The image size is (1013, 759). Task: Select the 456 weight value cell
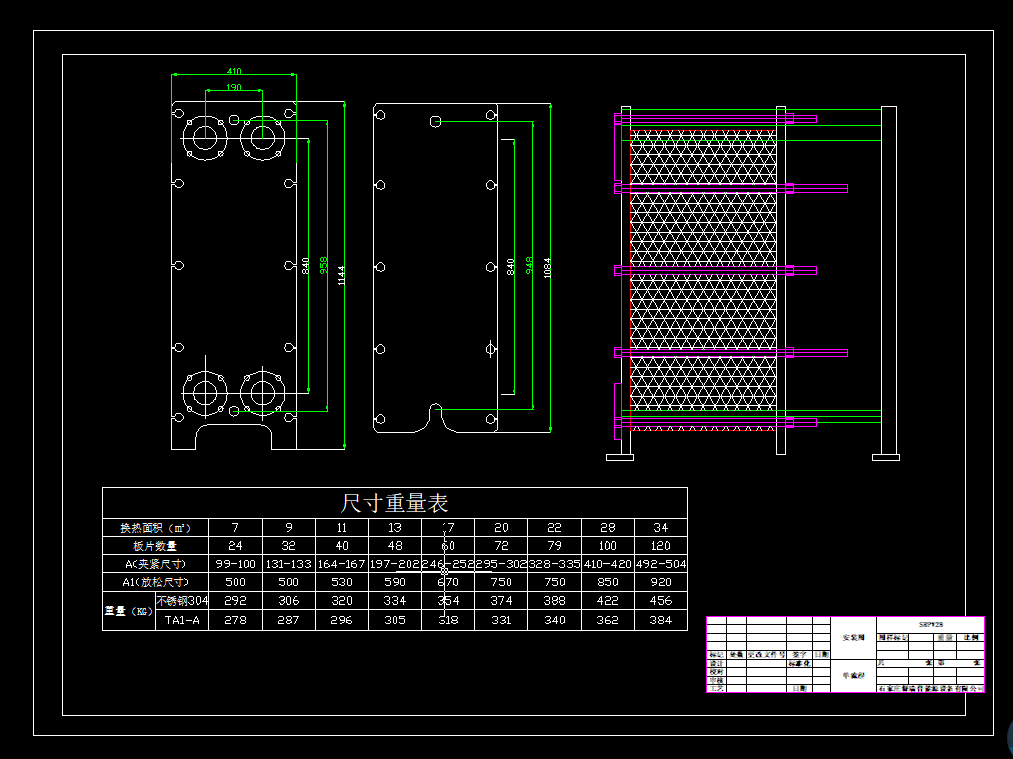pyautogui.click(x=661, y=601)
